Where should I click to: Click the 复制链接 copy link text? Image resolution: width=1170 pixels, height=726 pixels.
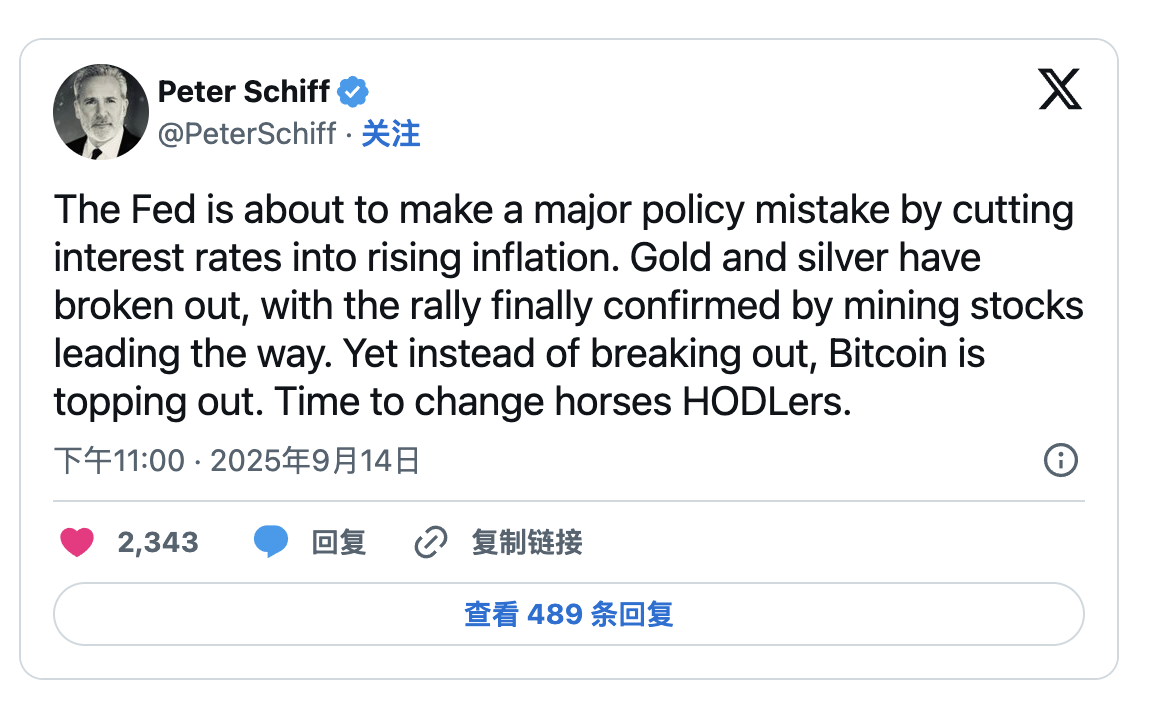tap(527, 543)
